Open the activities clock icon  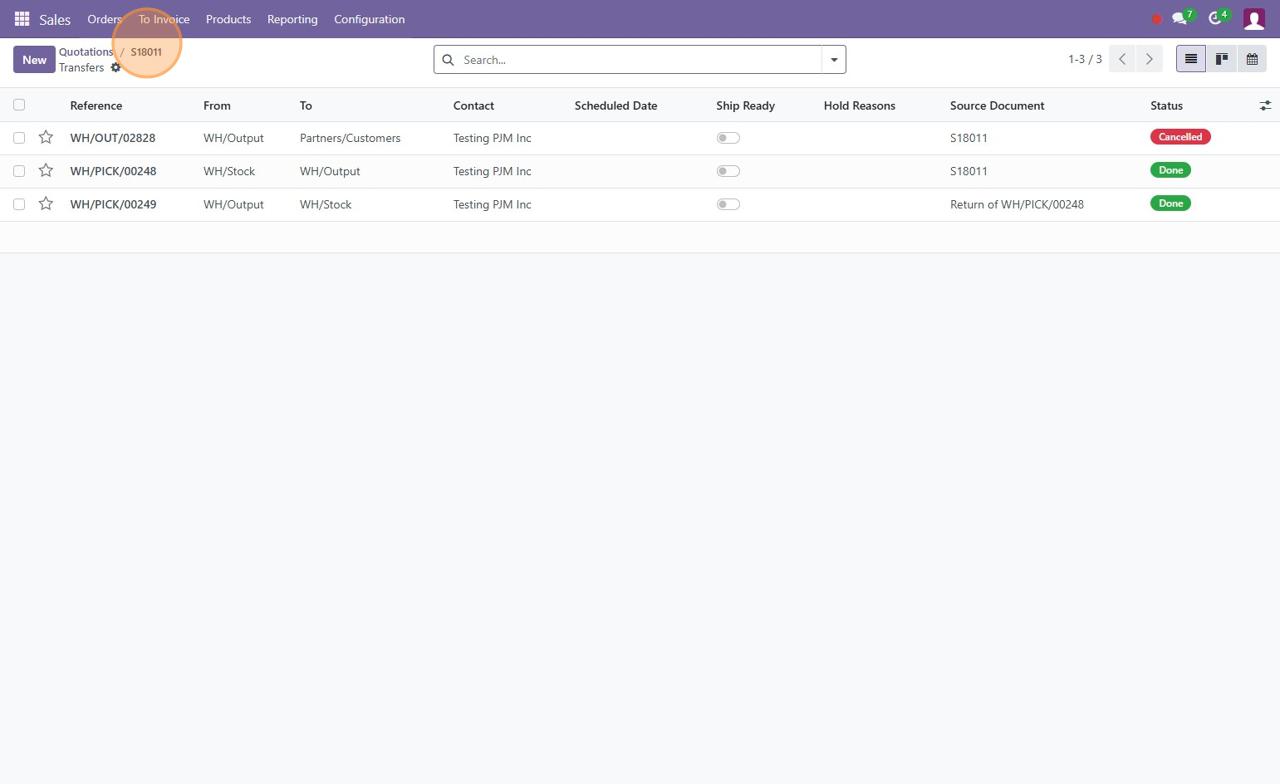click(x=1215, y=19)
